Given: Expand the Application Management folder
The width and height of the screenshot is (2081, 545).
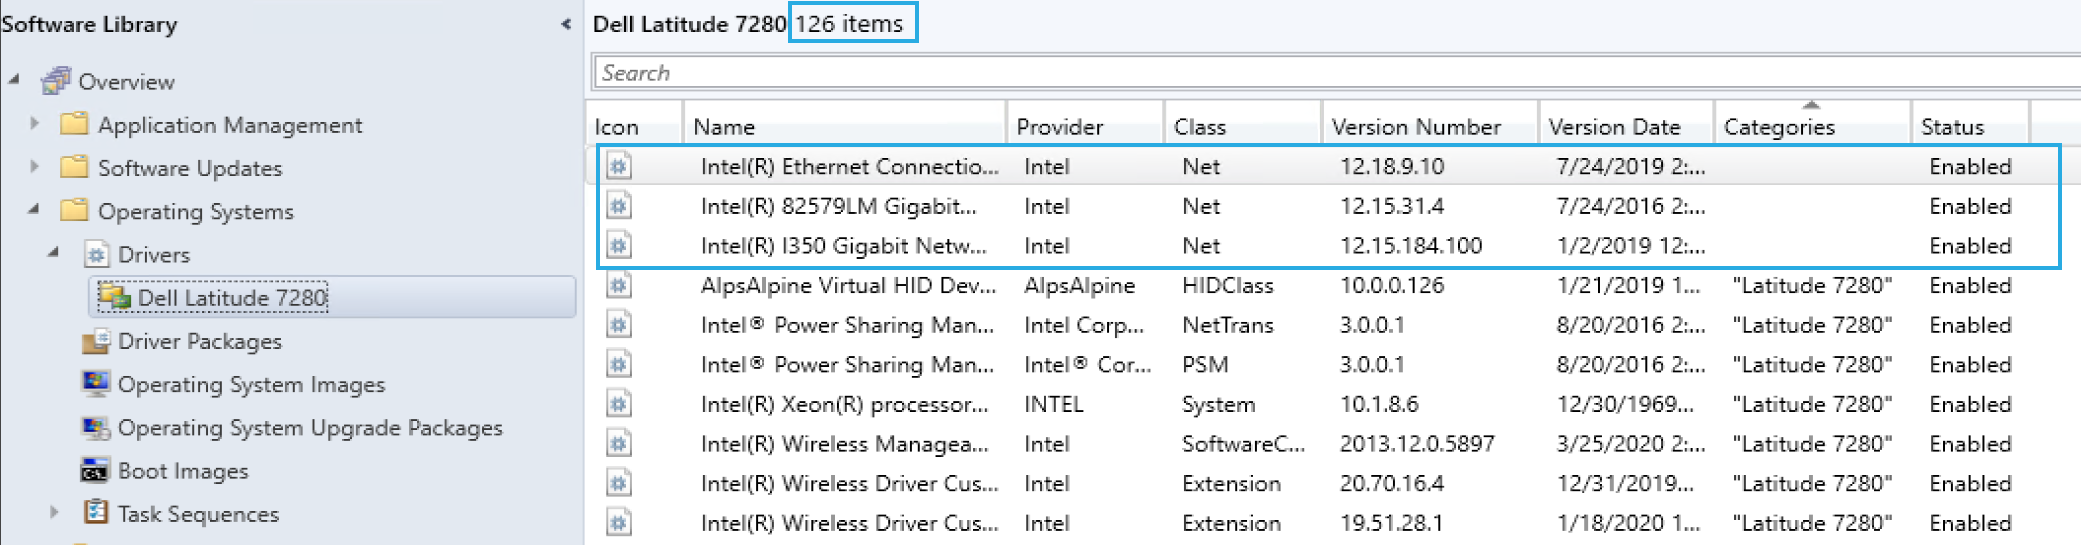Looking at the screenshot, I should [35, 124].
